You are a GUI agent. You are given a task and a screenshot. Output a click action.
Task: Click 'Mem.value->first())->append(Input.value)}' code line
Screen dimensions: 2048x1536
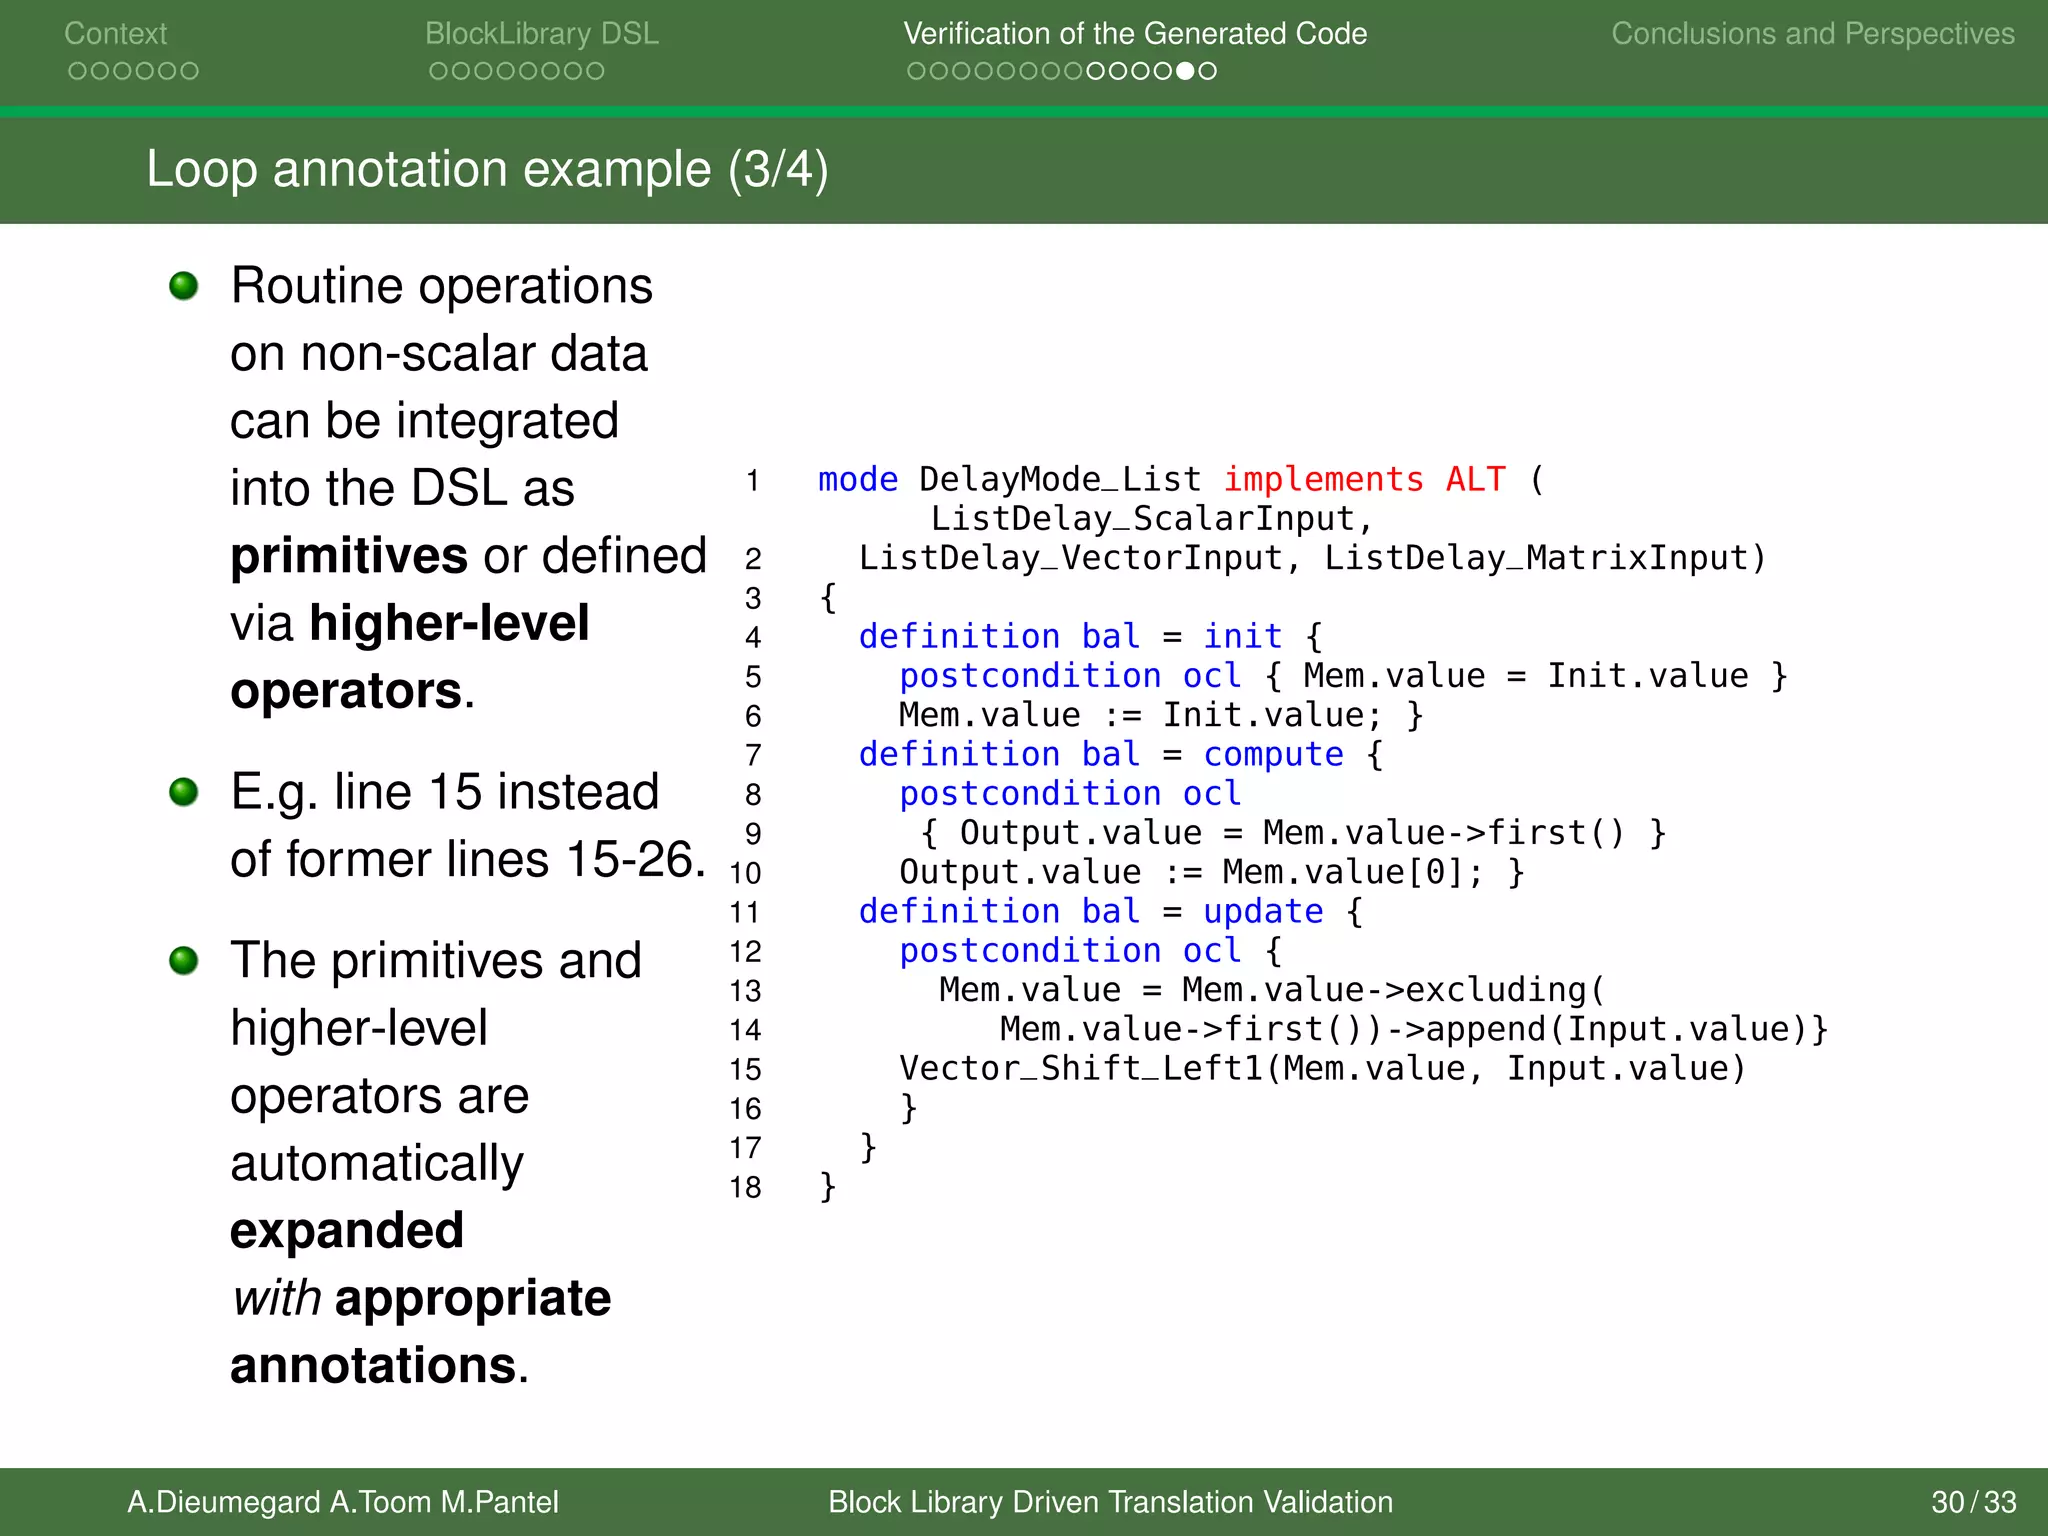1414,1030
